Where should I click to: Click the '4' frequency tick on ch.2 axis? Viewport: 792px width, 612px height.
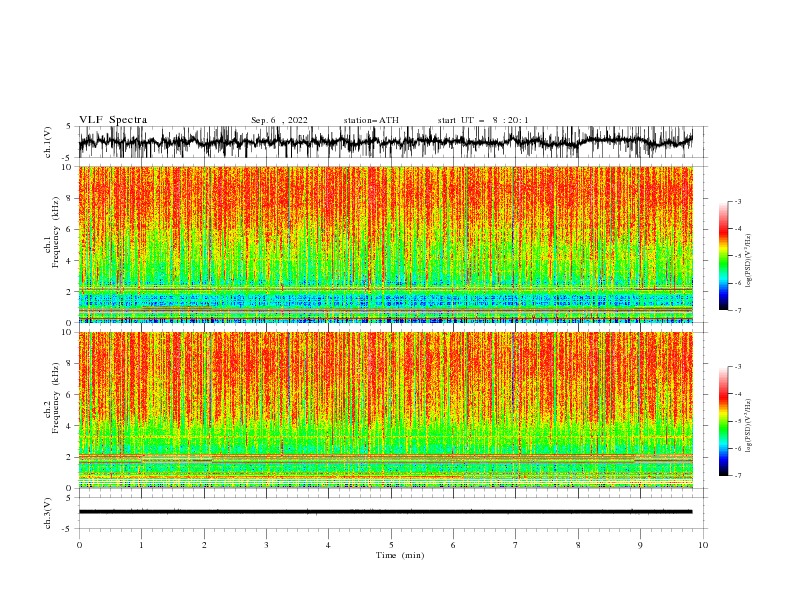click(68, 426)
